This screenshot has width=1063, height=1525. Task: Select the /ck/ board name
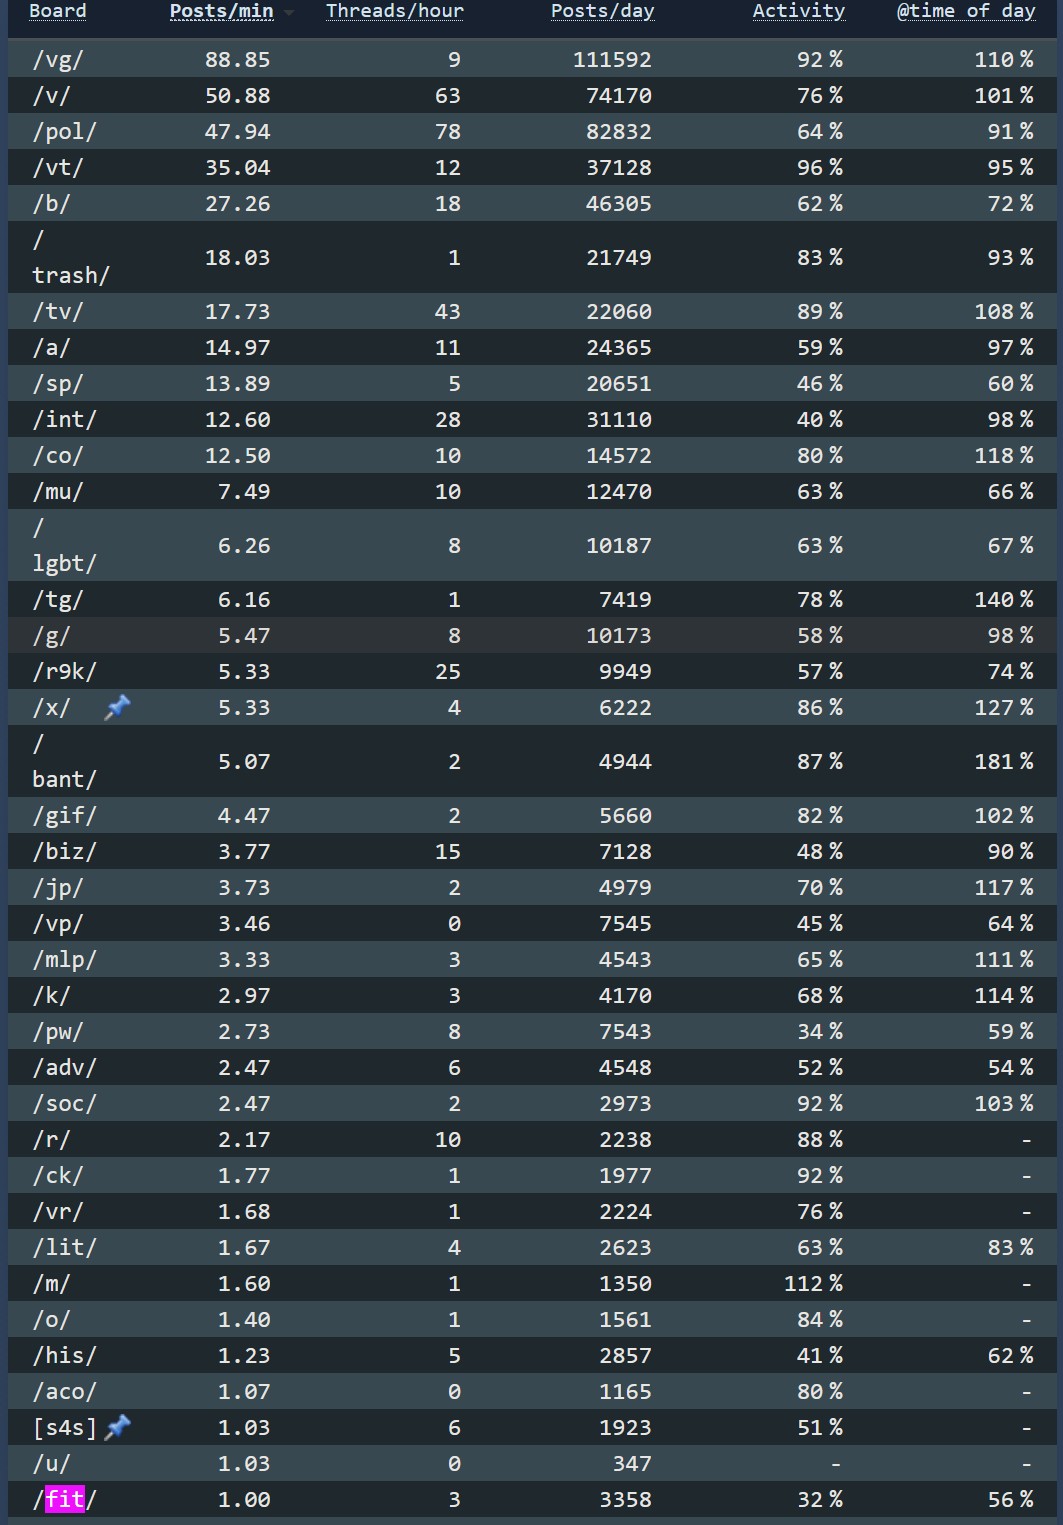click(x=58, y=1176)
